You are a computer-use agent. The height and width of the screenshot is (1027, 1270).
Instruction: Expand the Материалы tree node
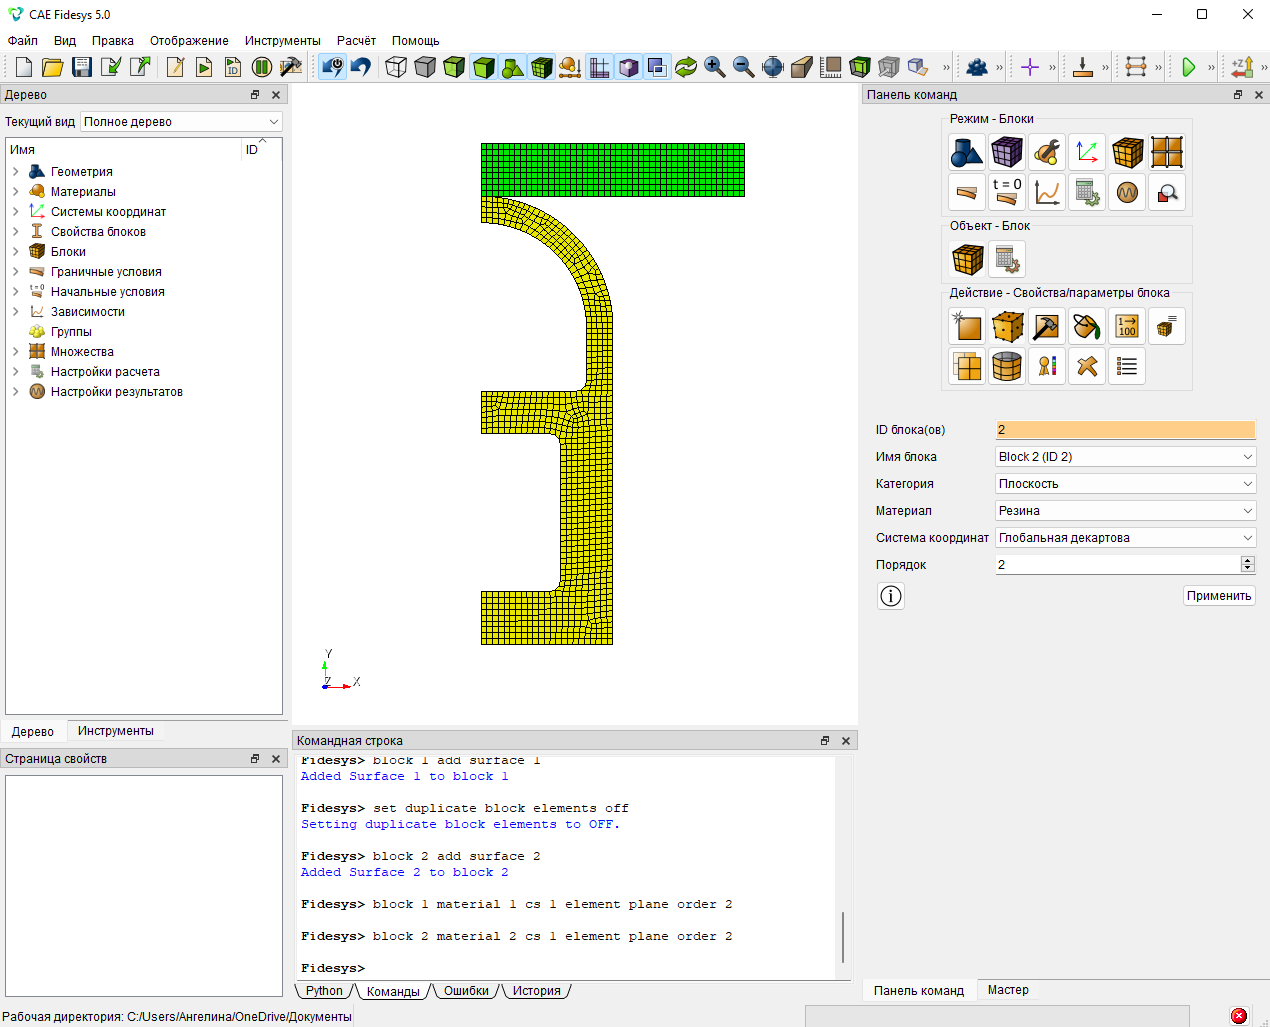pyautogui.click(x=15, y=192)
